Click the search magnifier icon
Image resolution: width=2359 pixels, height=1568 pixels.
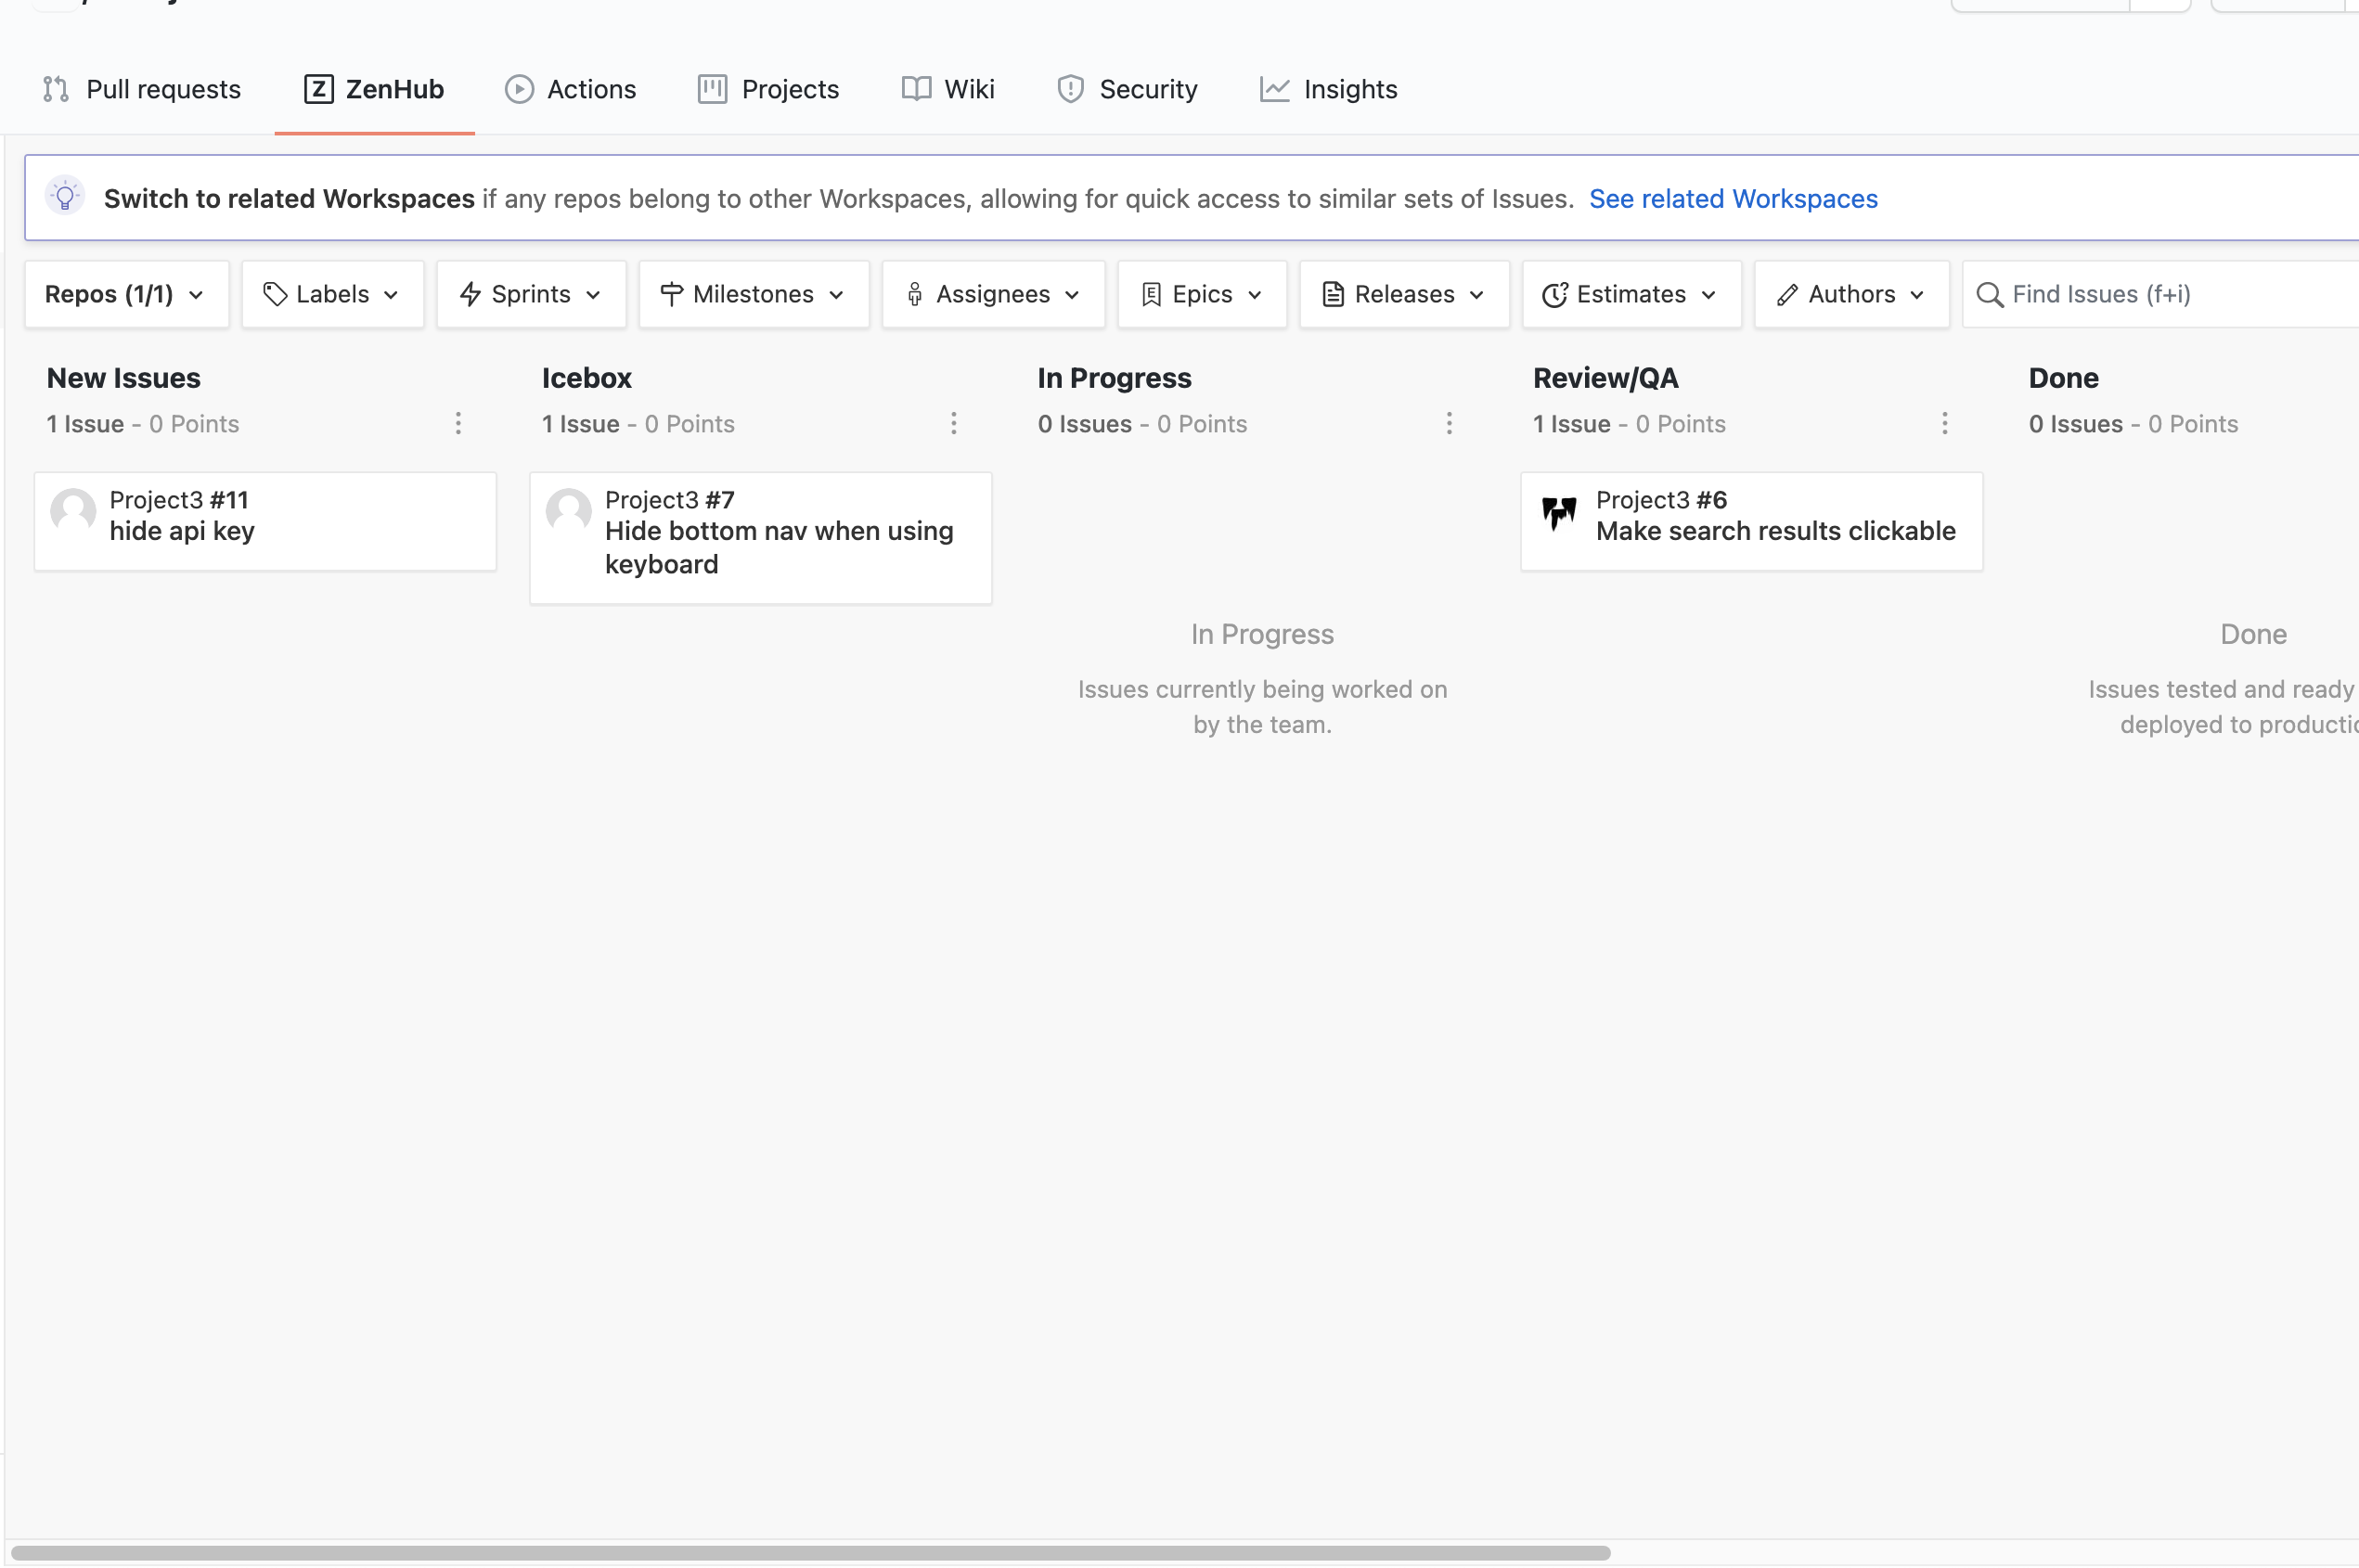tap(1989, 295)
